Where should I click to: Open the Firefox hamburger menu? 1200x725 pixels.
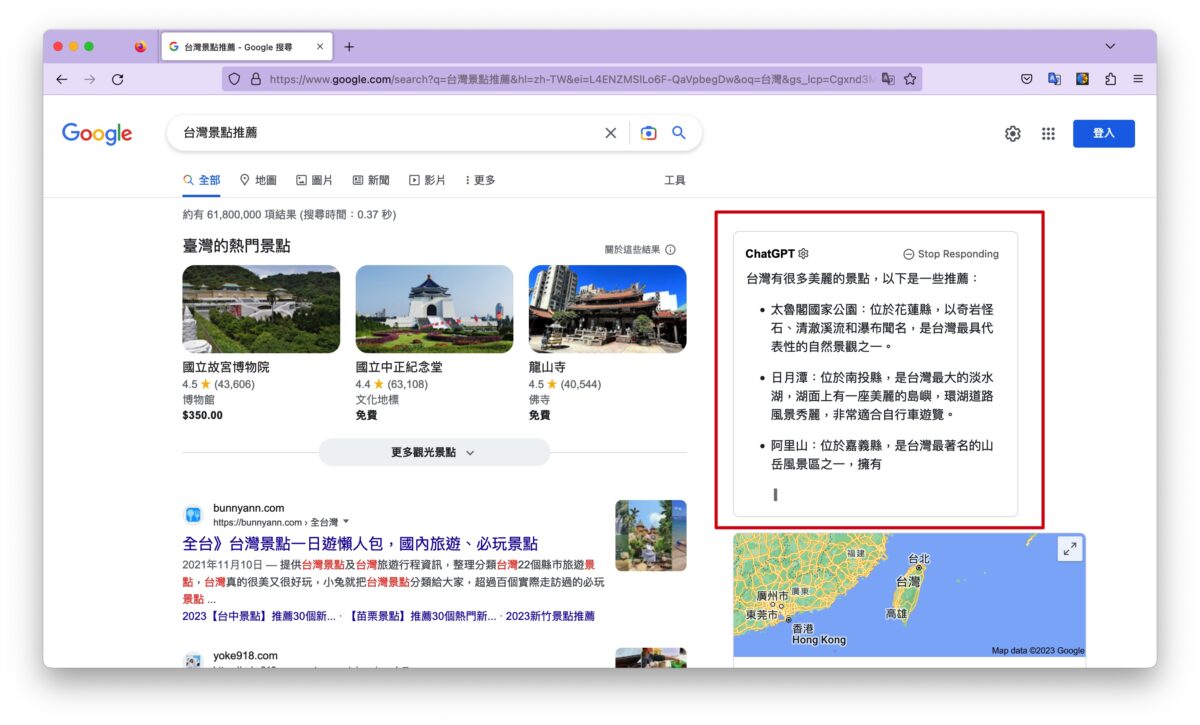tap(1138, 79)
